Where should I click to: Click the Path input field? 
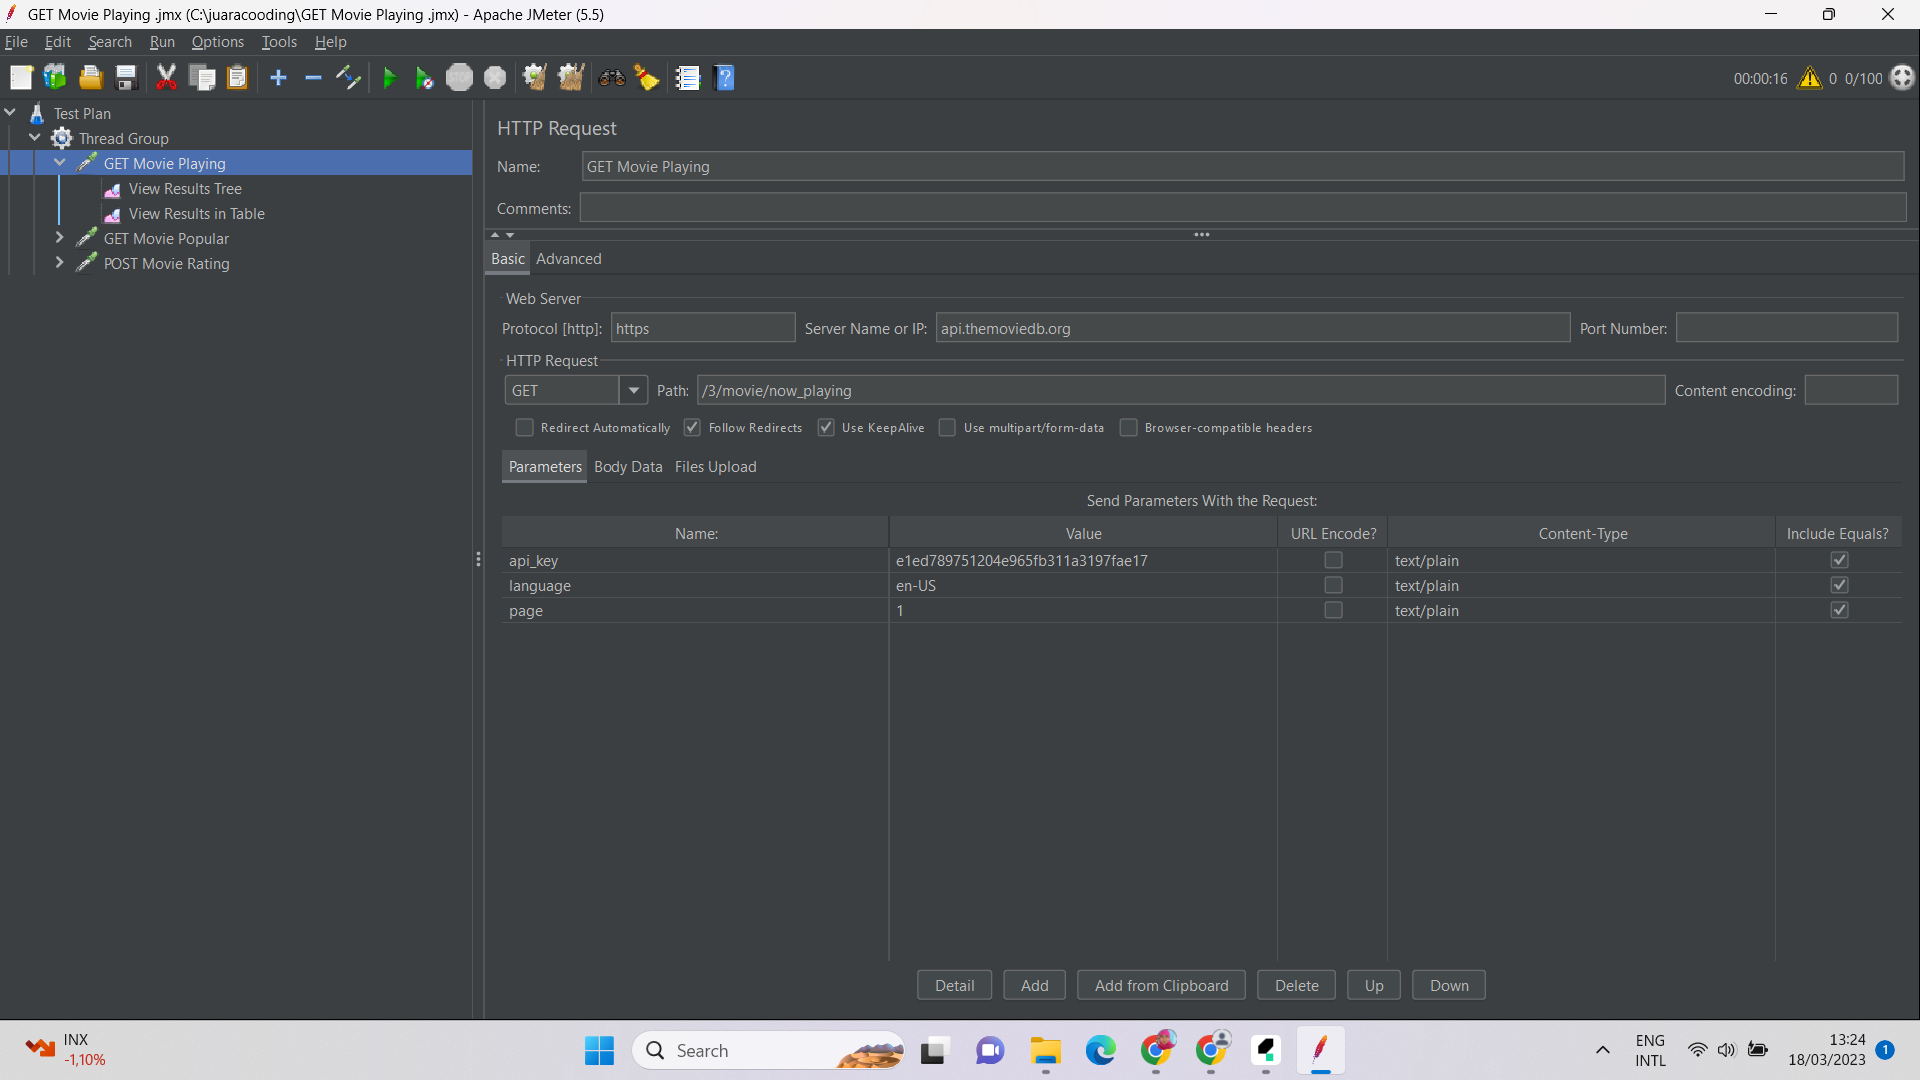1180,391
